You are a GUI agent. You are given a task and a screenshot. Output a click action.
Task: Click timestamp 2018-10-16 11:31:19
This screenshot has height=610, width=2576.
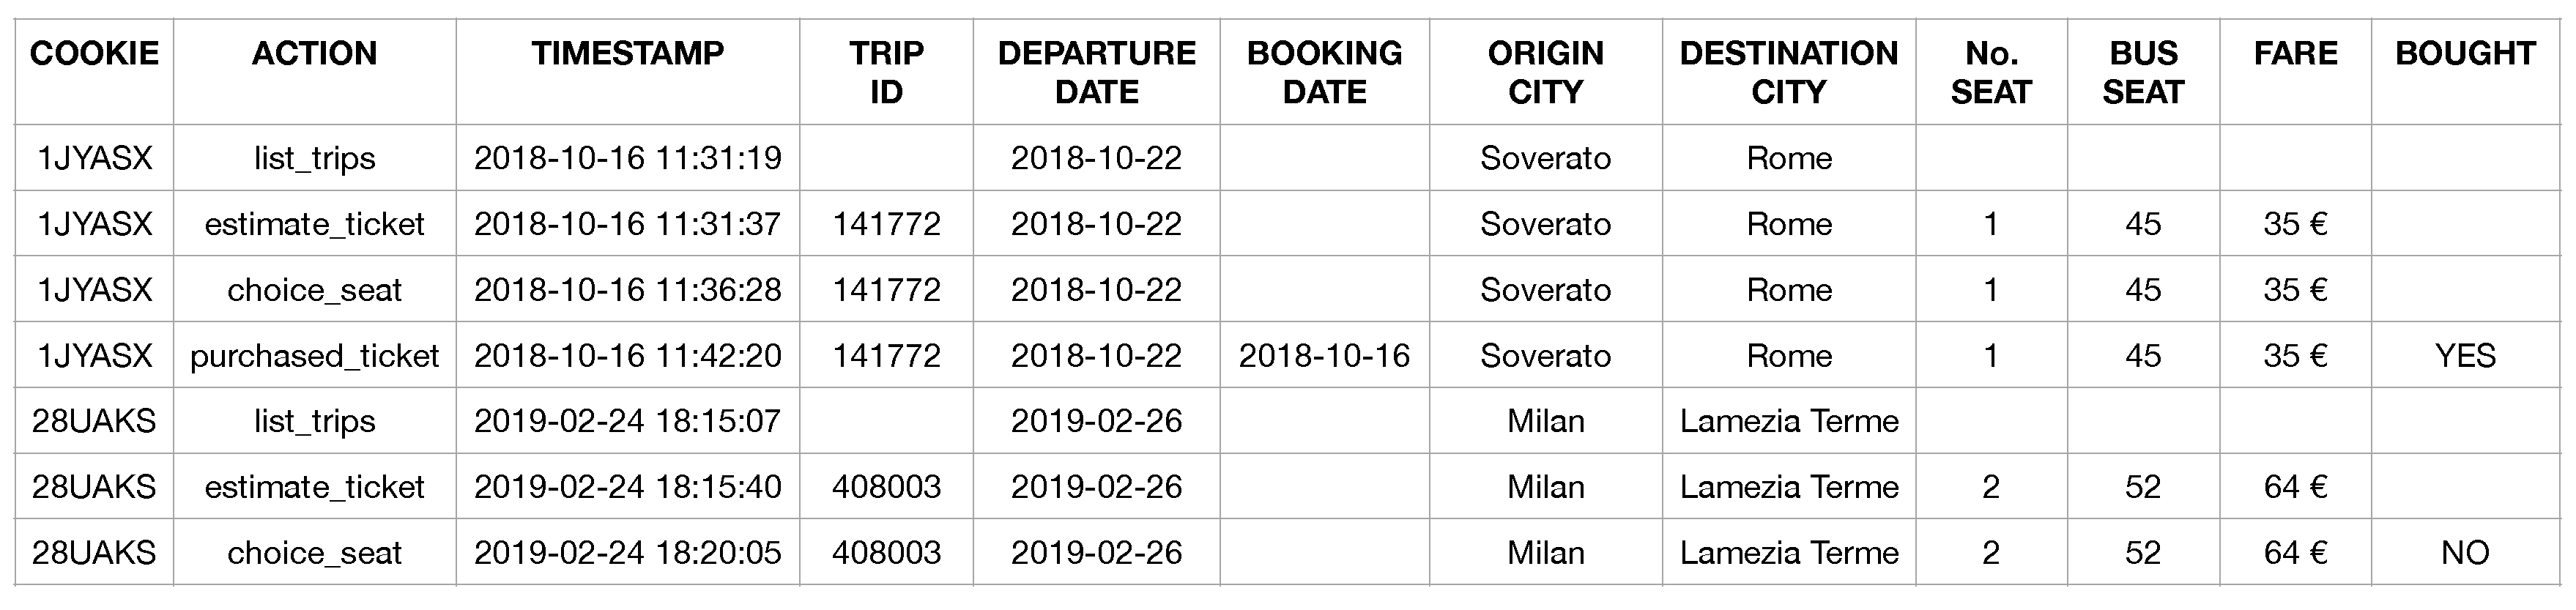pyautogui.click(x=627, y=158)
